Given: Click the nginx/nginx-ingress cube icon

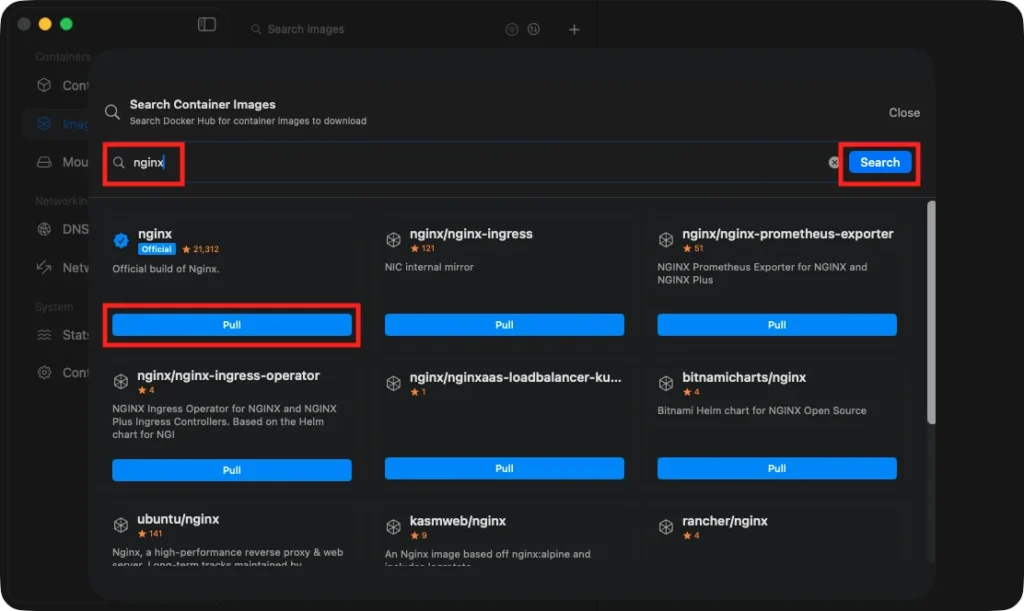Looking at the screenshot, I should [393, 240].
